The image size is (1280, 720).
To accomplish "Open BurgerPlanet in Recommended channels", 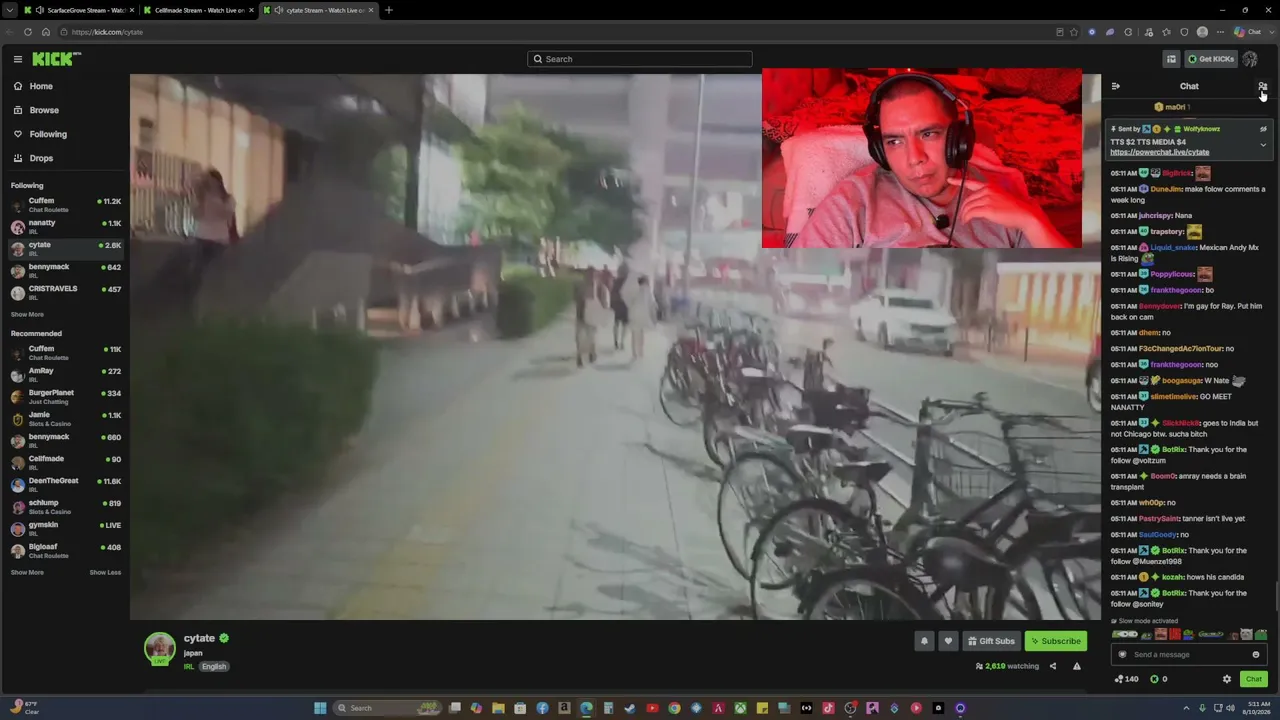I will pos(66,397).
